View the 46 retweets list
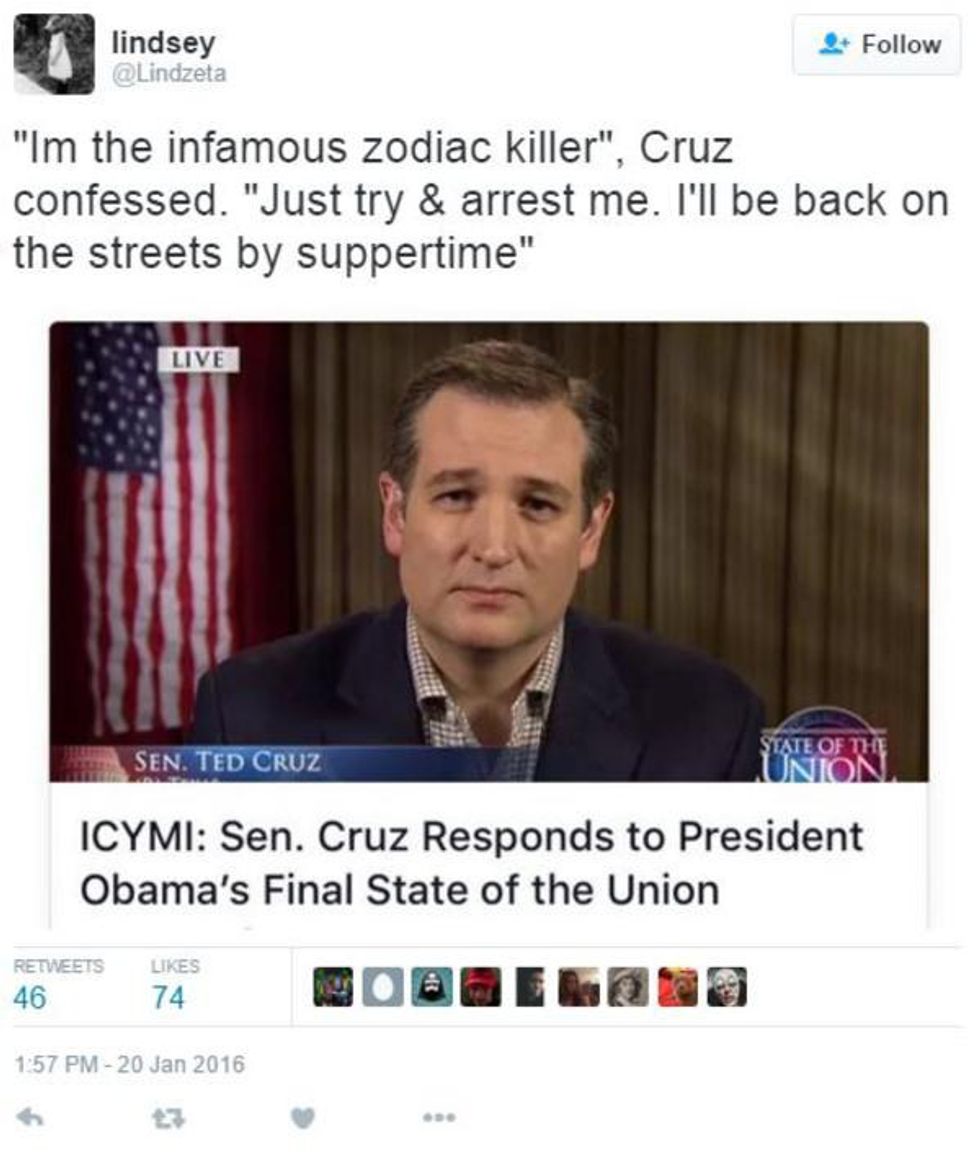Image resolution: width=980 pixels, height=1153 pixels. (x=30, y=997)
